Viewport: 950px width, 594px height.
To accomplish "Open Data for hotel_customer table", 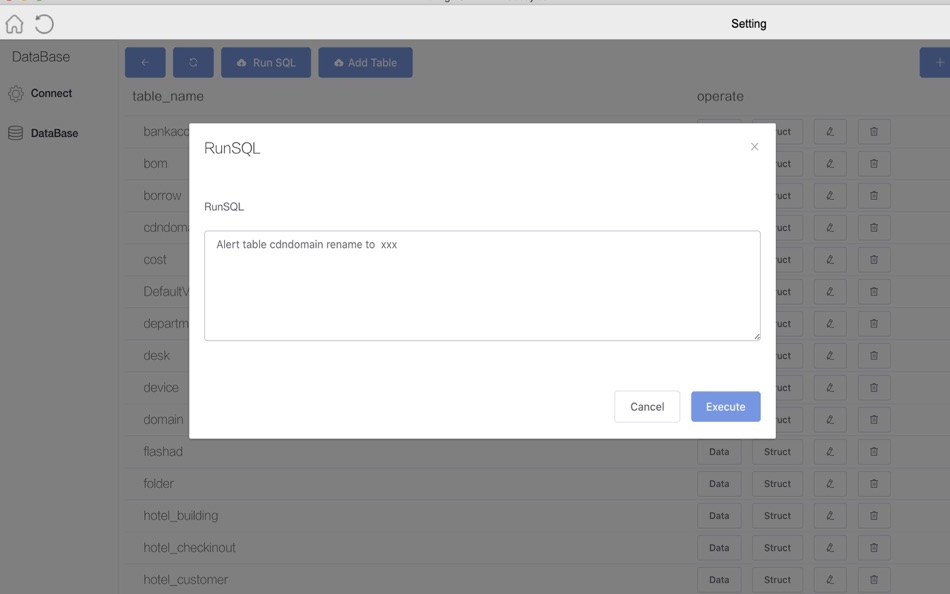I will 719,580.
